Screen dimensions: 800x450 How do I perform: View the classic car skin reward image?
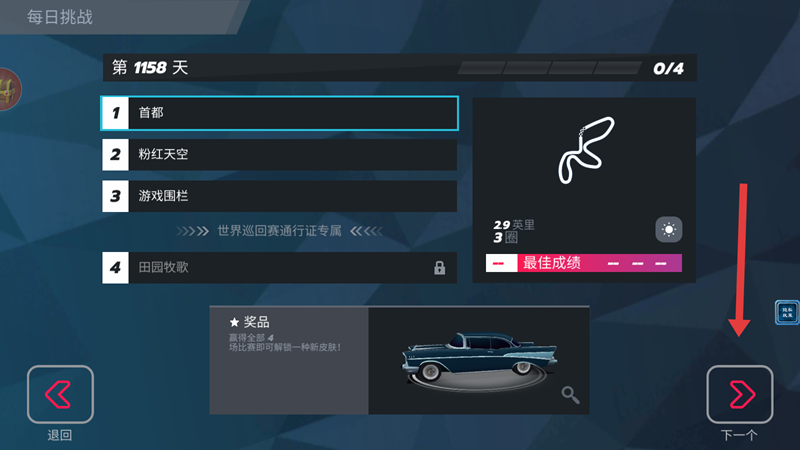pyautogui.click(x=479, y=361)
